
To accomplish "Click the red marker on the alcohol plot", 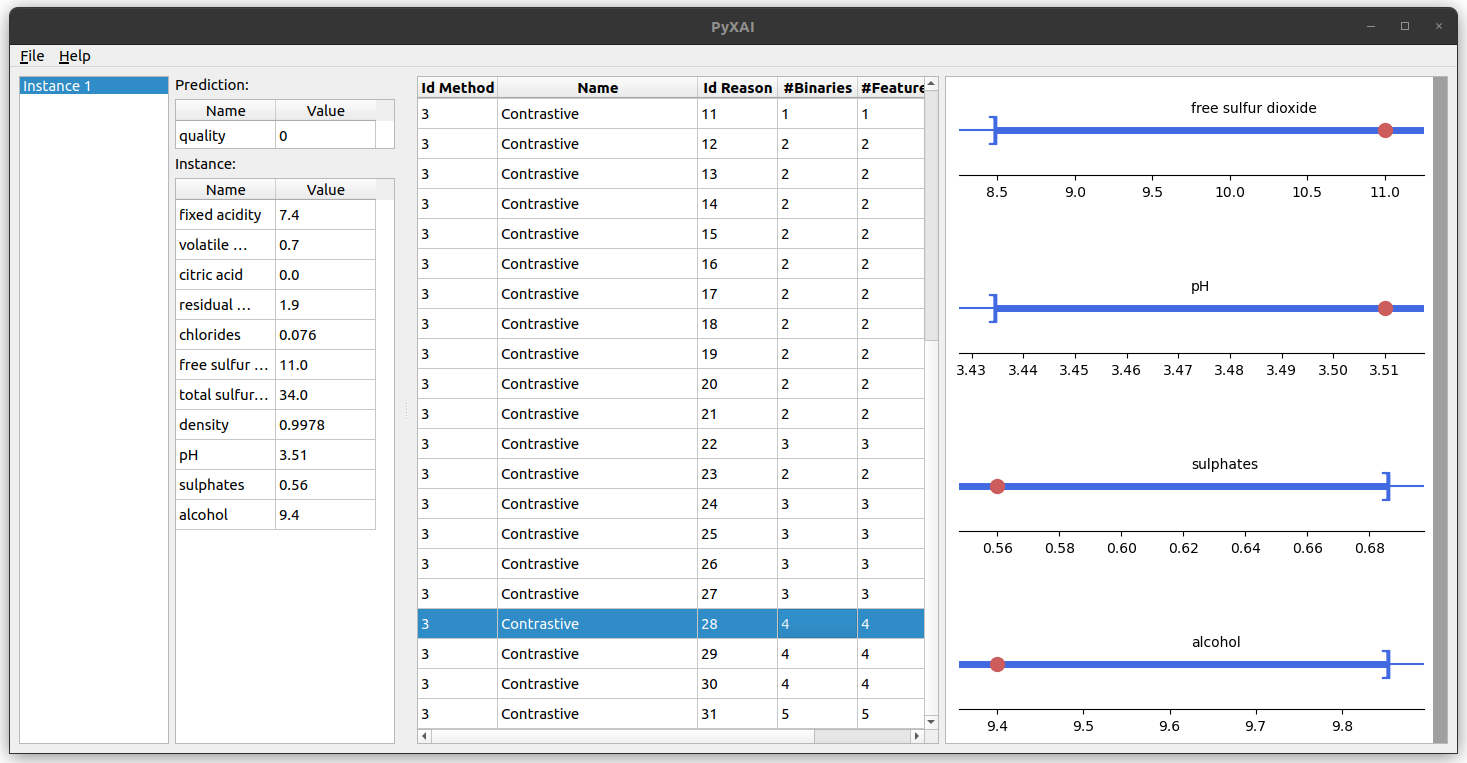I will click(x=997, y=664).
